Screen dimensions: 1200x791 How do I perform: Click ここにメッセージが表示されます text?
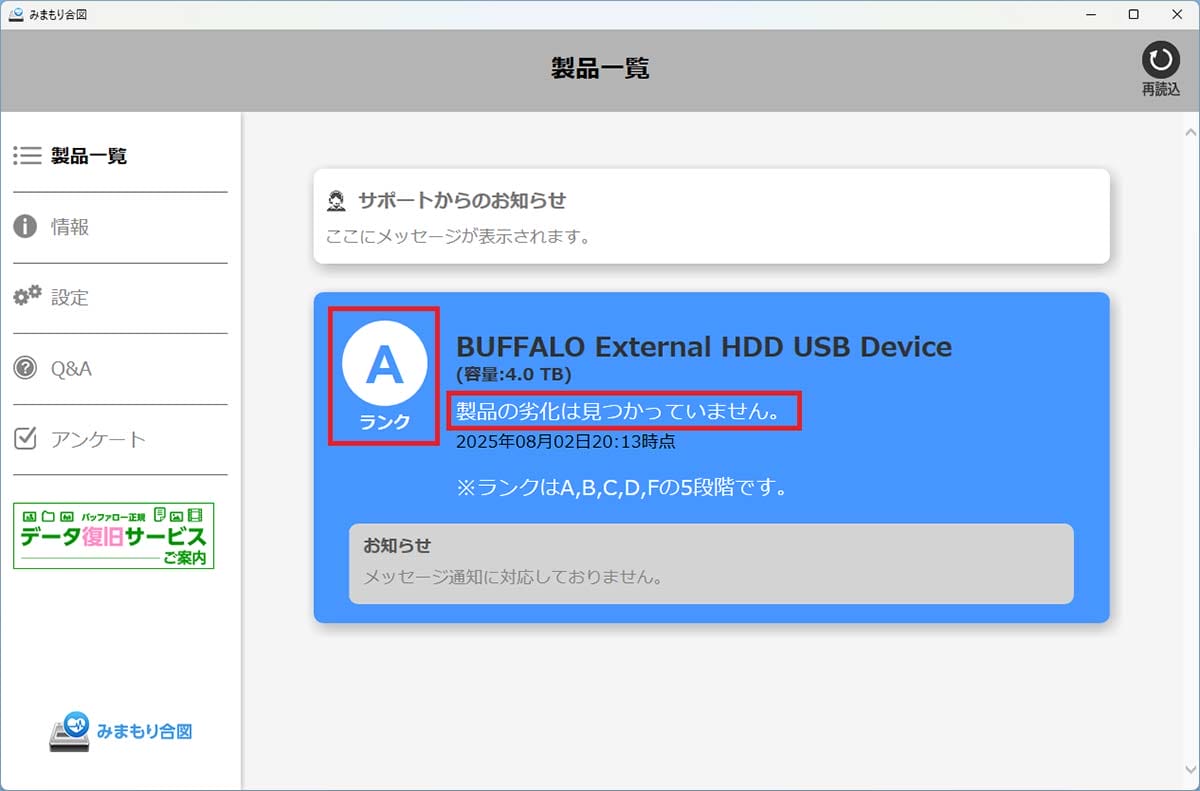[x=458, y=237]
